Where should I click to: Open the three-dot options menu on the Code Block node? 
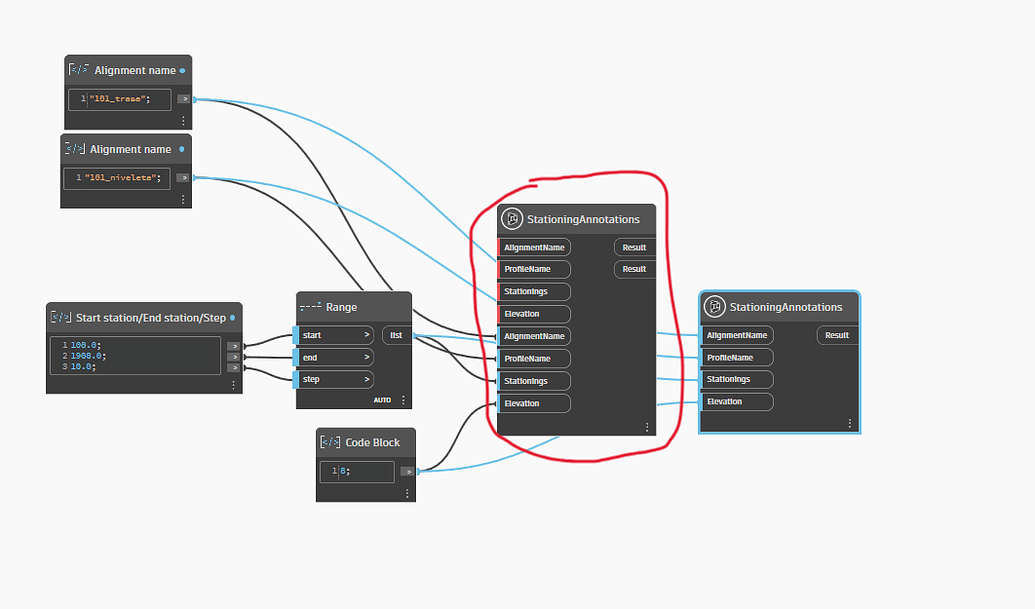pos(407,493)
